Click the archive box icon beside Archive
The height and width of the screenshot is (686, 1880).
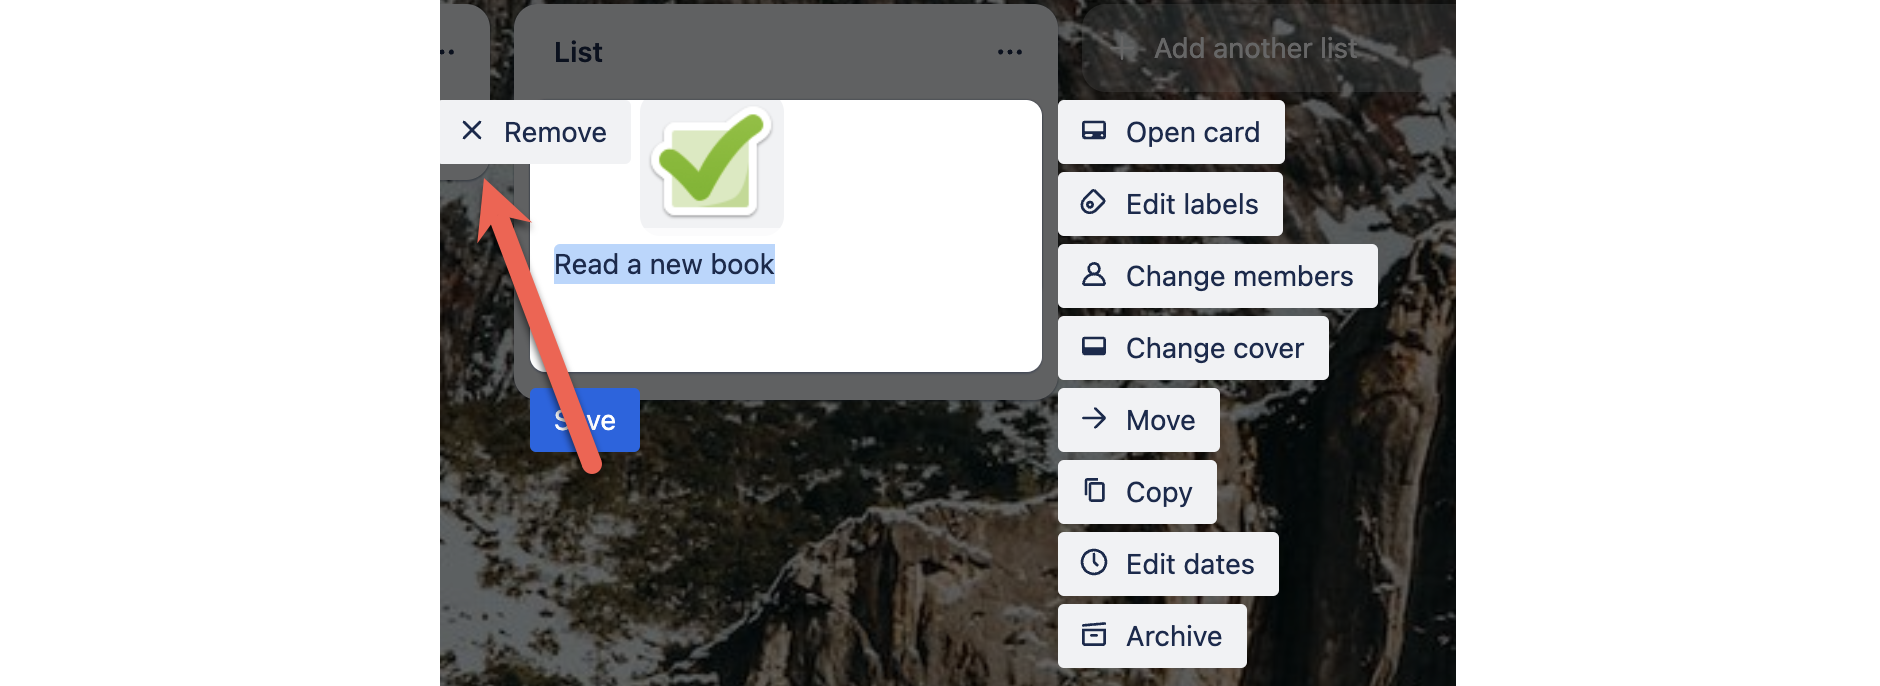tap(1096, 635)
